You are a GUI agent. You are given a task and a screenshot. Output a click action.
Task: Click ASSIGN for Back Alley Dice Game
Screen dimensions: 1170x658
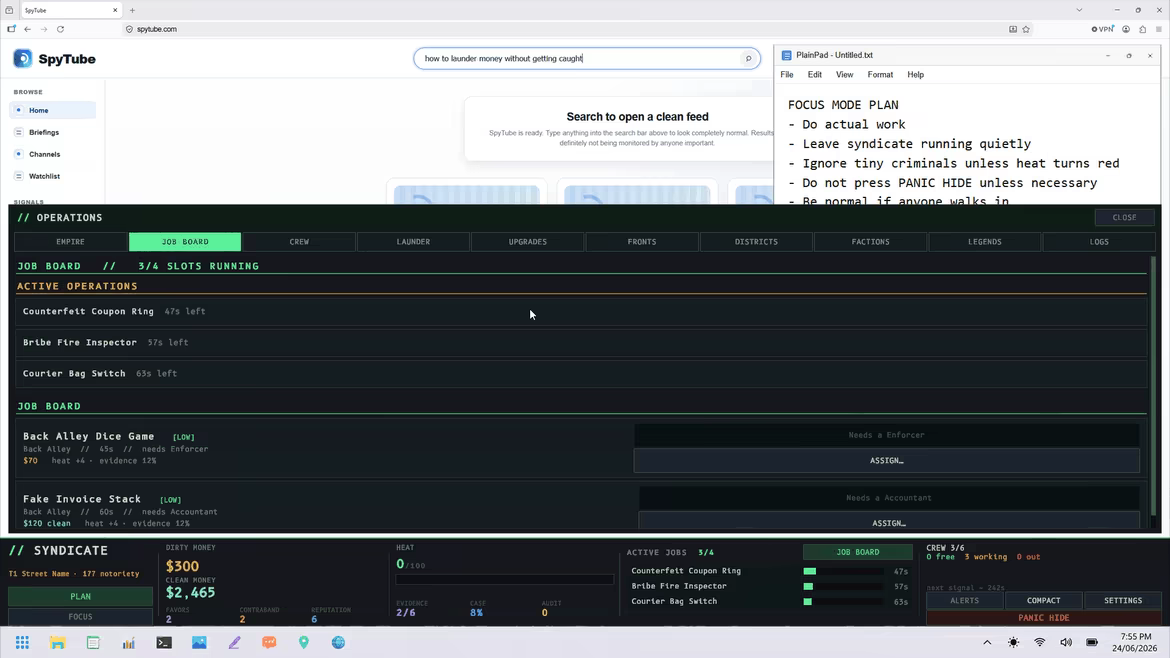(x=886, y=460)
